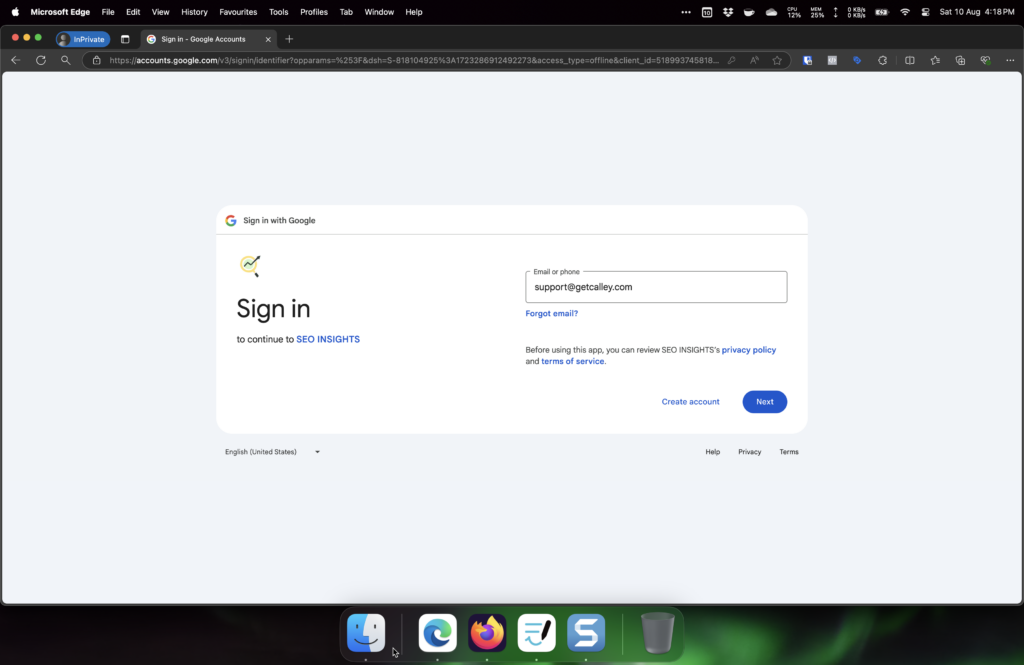Click the Google G logo in header

231,221
